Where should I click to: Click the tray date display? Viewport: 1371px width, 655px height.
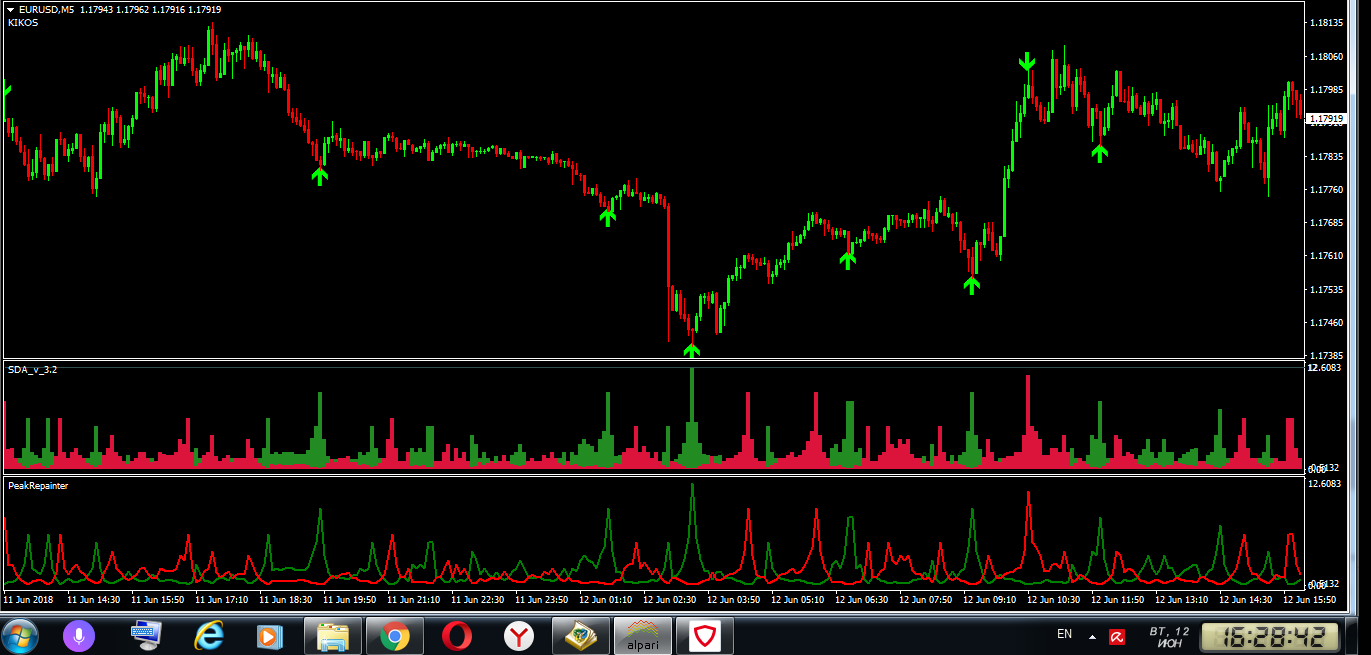[x=1168, y=636]
